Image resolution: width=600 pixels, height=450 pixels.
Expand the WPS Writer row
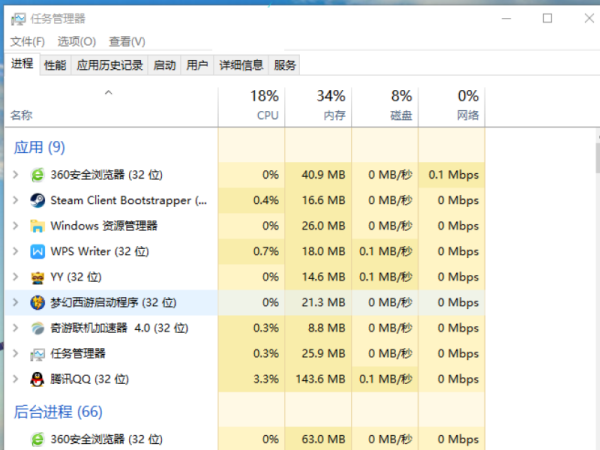coord(15,251)
